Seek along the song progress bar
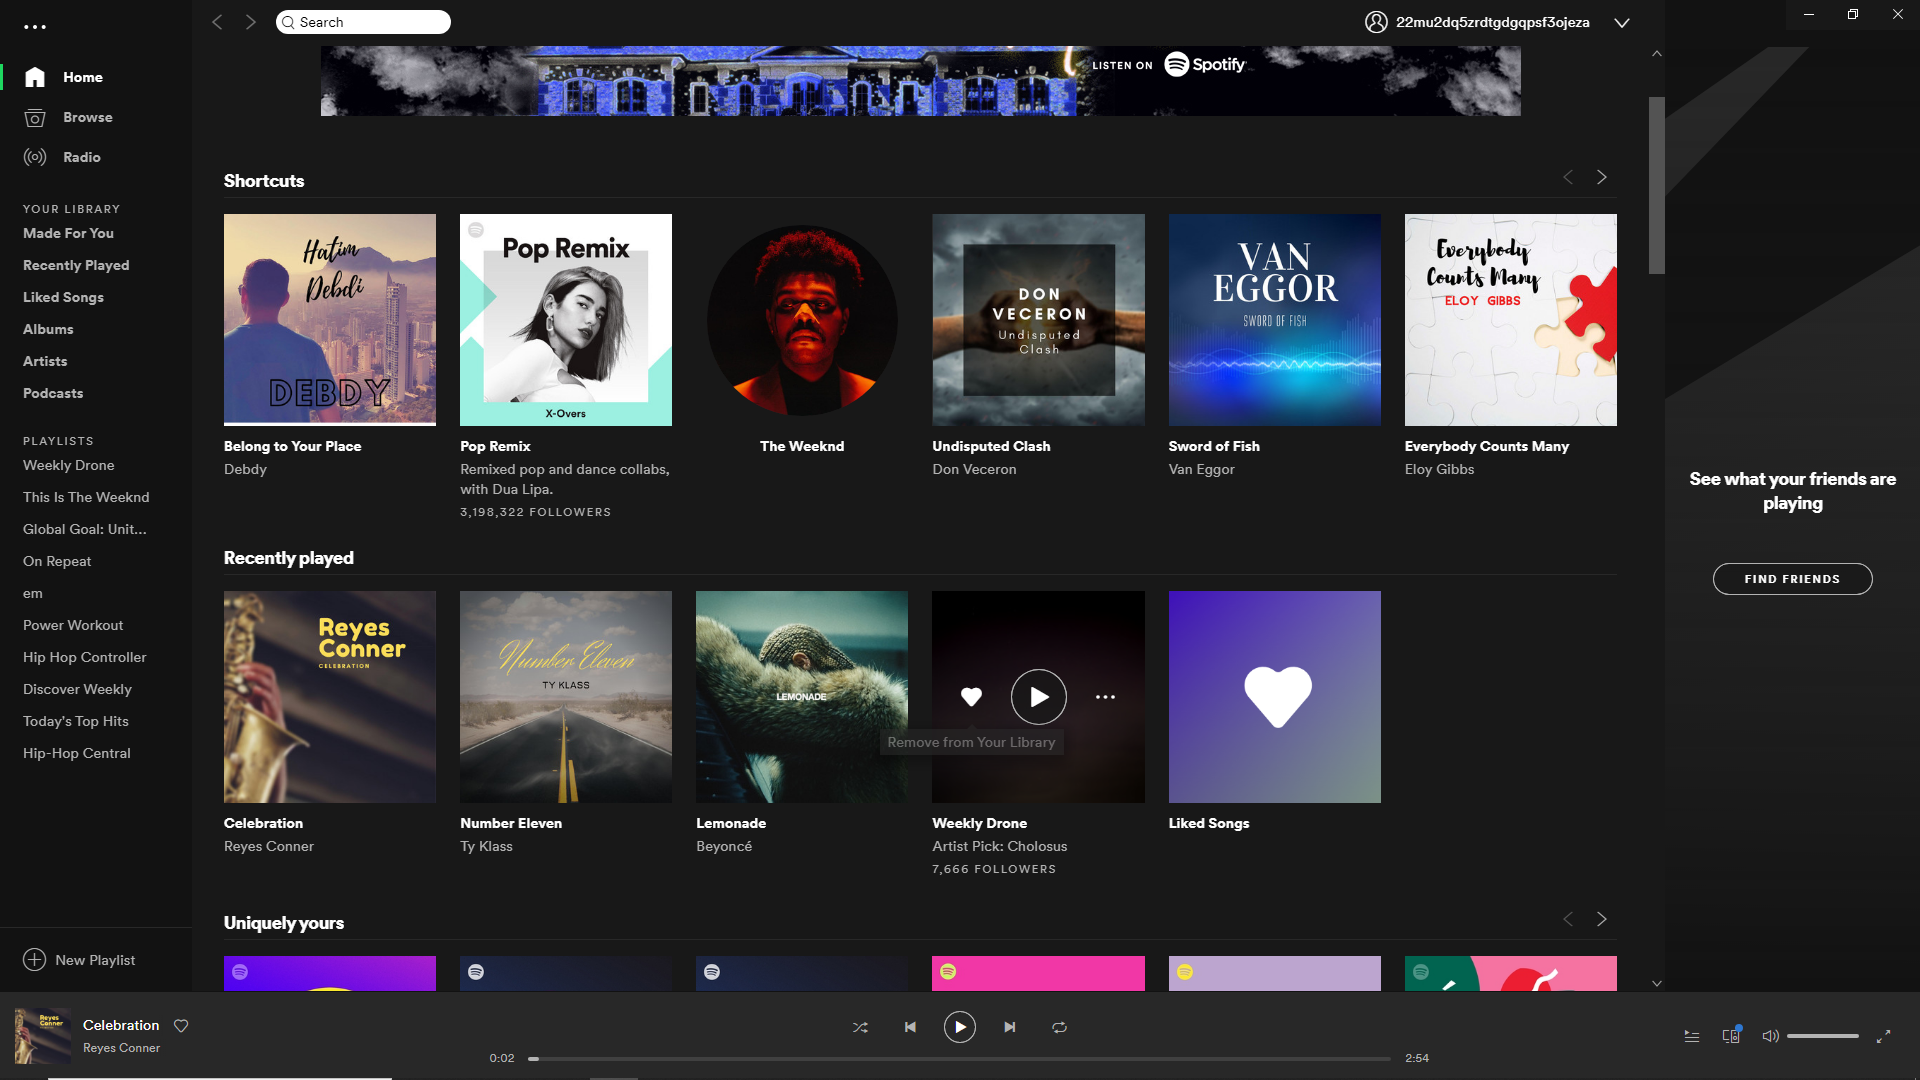The width and height of the screenshot is (1920, 1080). (x=960, y=1058)
